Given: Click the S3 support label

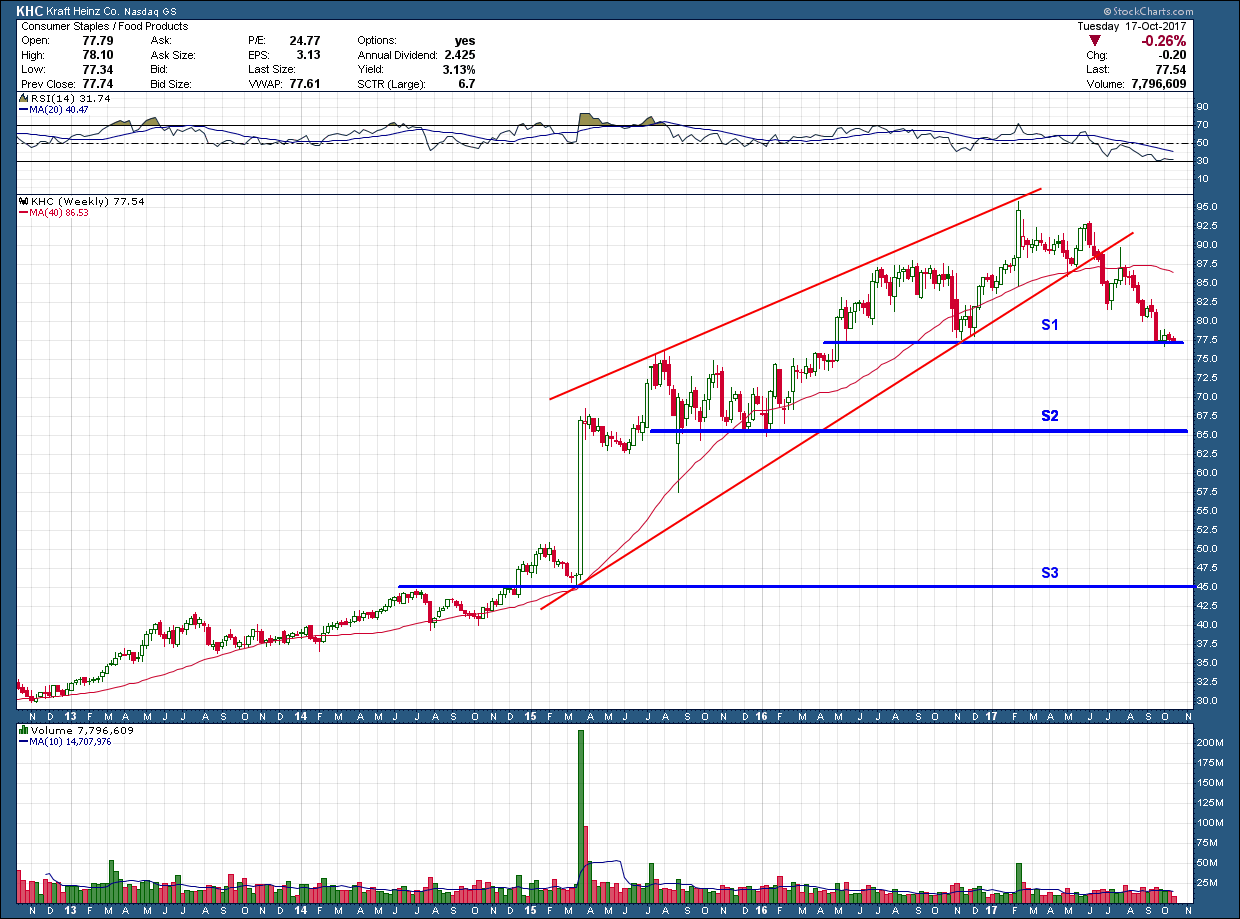Looking at the screenshot, I should click(1050, 573).
